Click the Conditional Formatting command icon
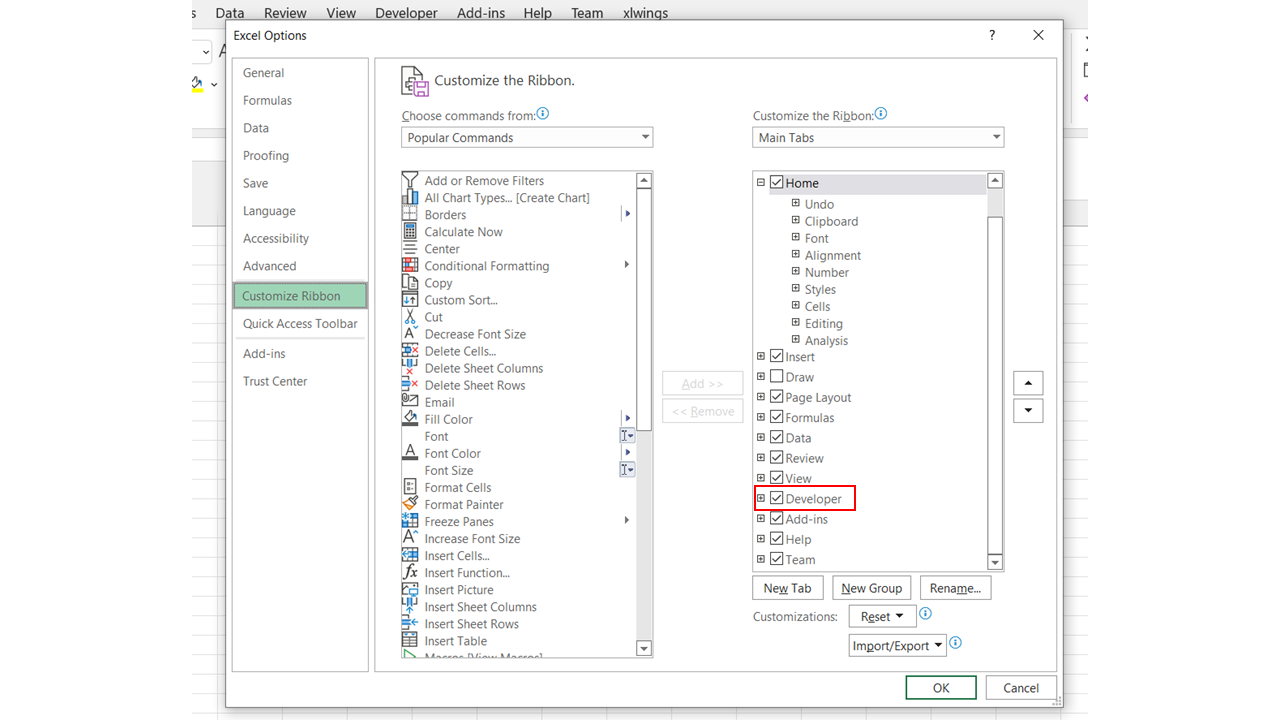The height and width of the screenshot is (720, 1280). click(x=410, y=266)
